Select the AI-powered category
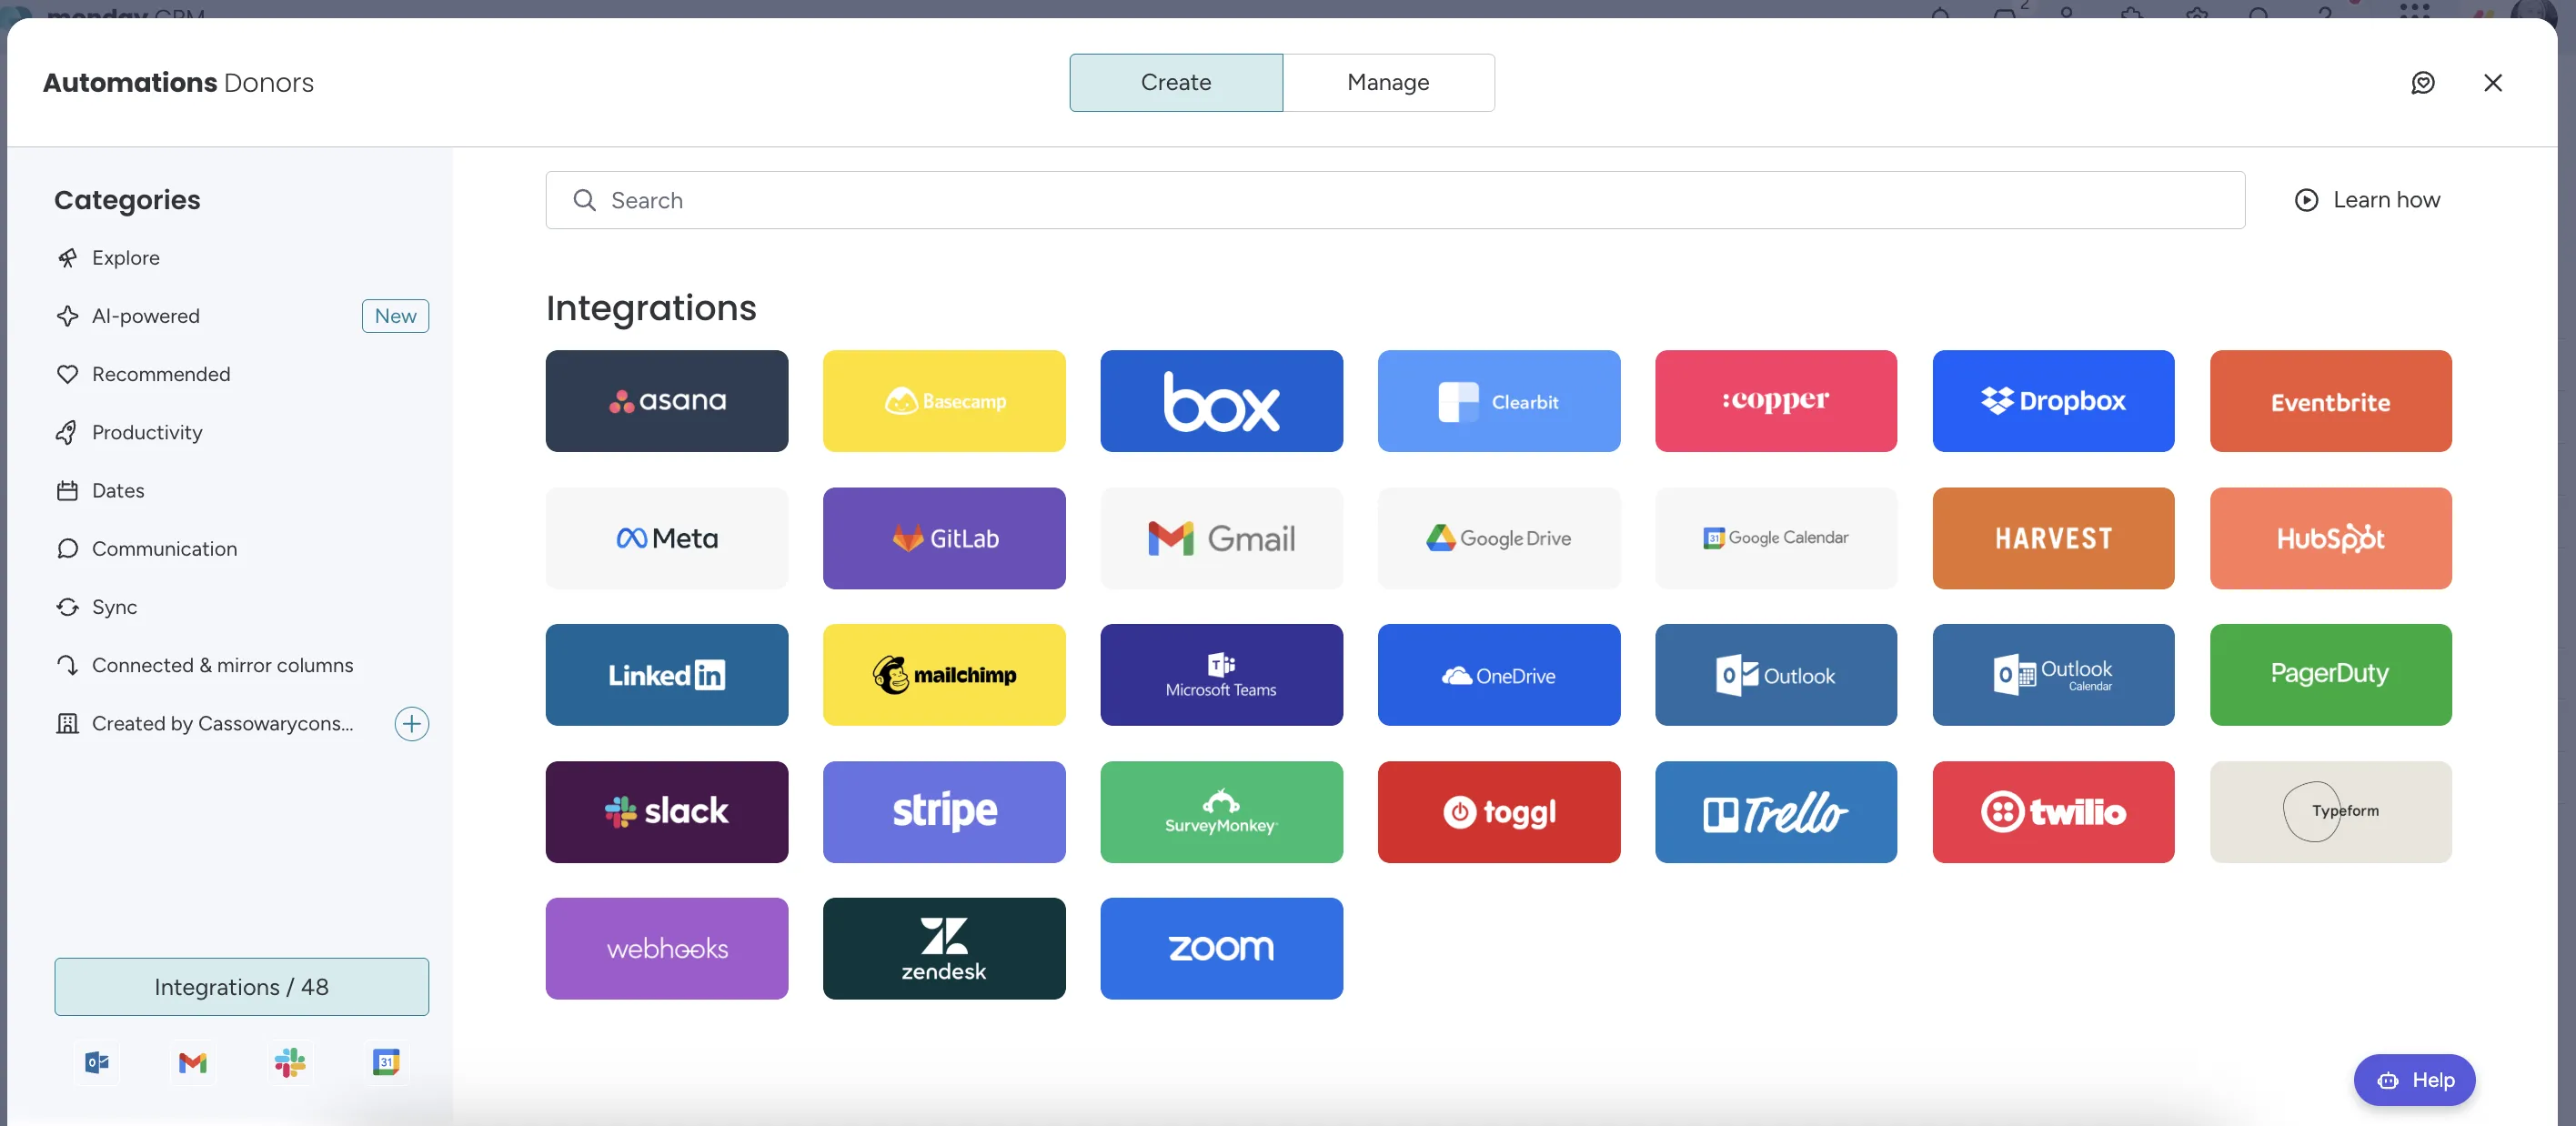Viewport: 2576px width, 1126px height. point(242,316)
